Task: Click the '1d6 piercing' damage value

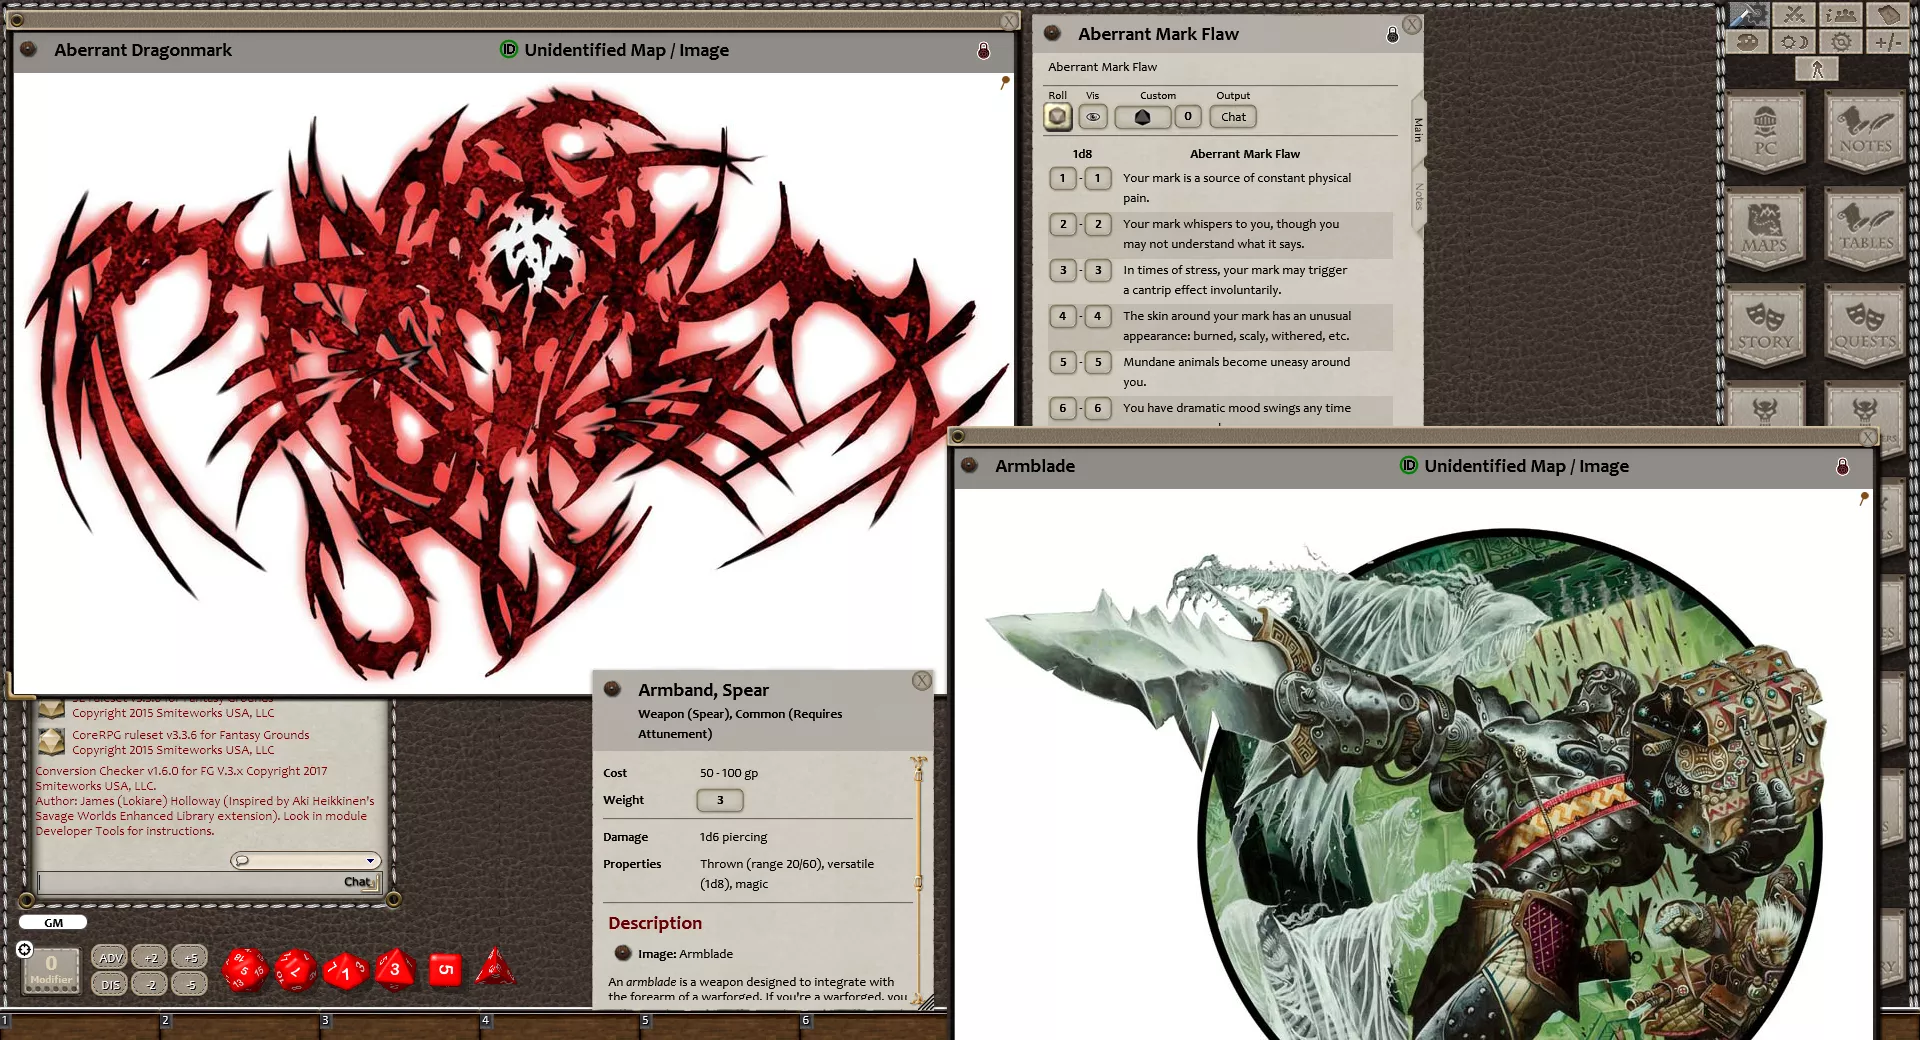Action: click(x=734, y=837)
